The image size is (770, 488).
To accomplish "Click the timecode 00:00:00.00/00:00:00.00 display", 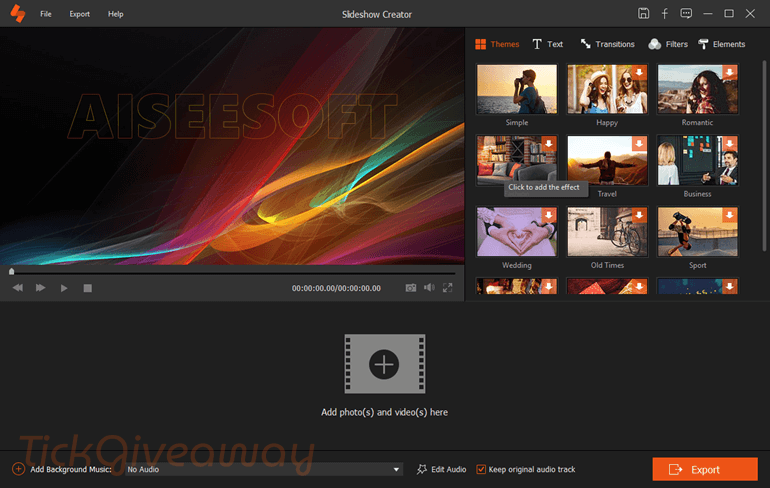I will (x=336, y=288).
